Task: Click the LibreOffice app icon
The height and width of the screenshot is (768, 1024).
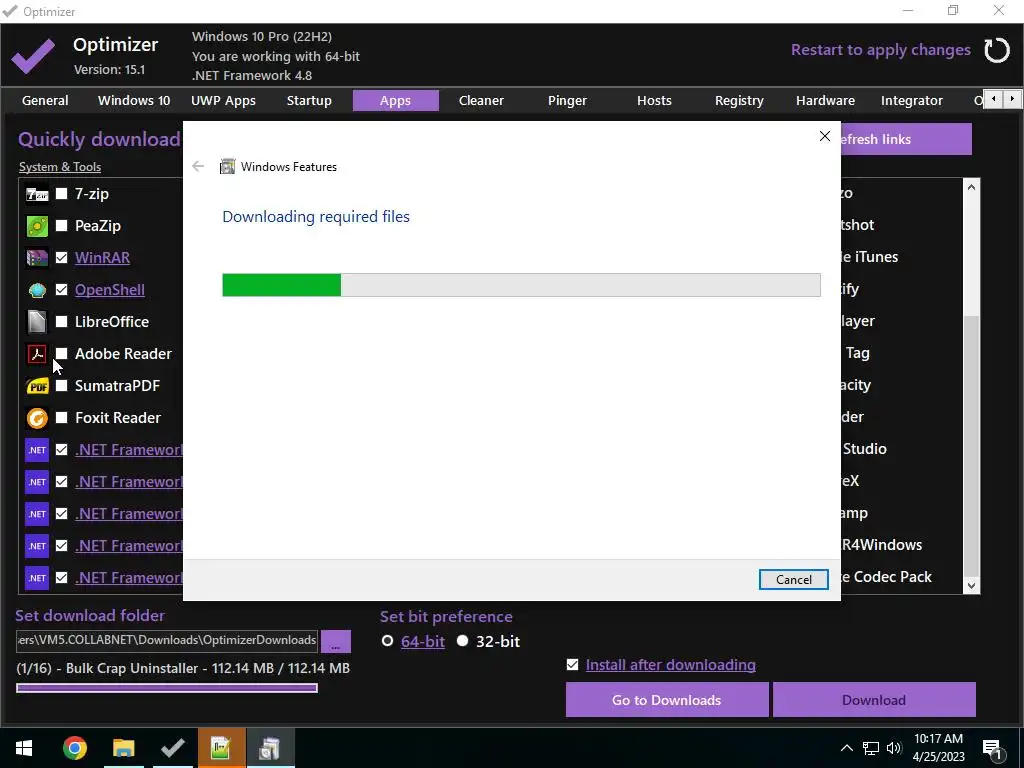Action: [x=37, y=322]
